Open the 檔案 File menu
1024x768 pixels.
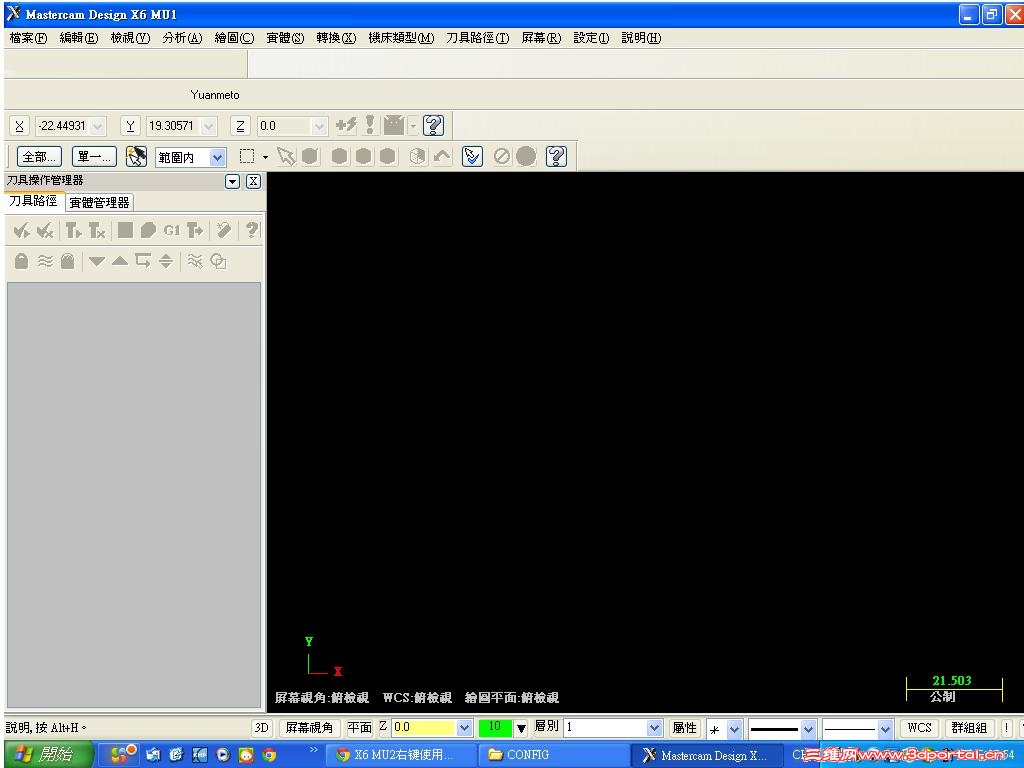[x=28, y=38]
